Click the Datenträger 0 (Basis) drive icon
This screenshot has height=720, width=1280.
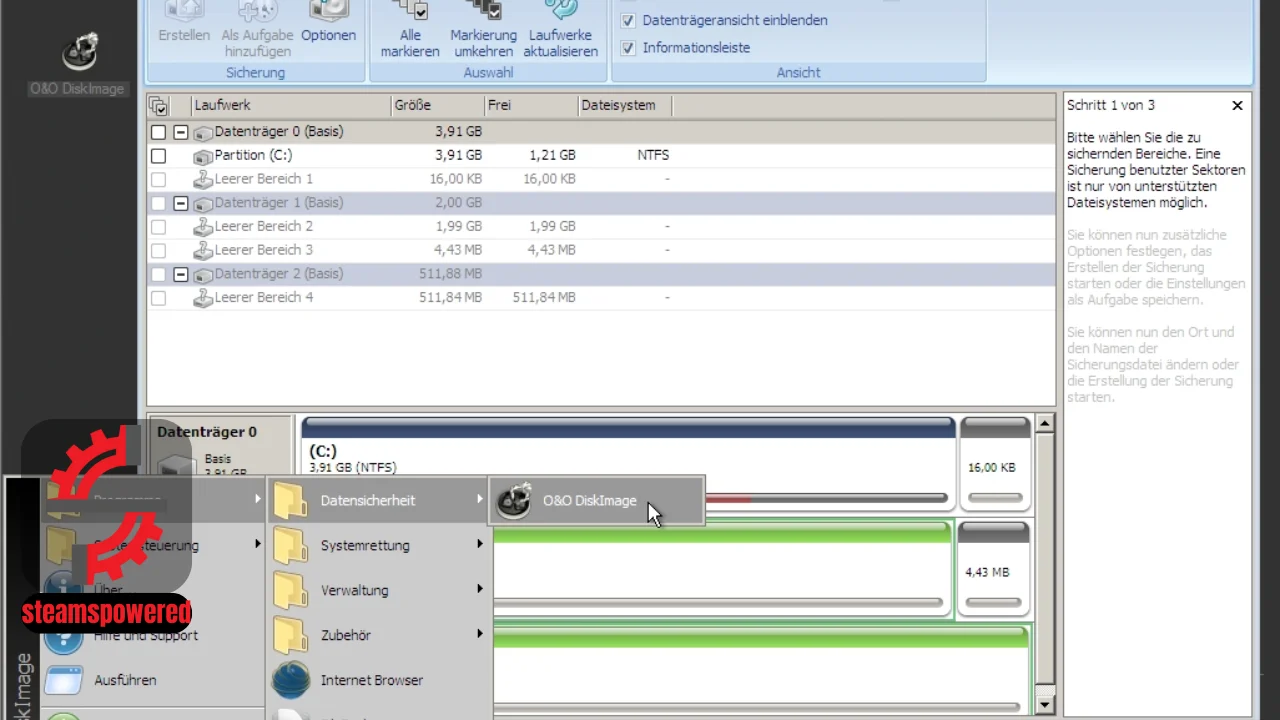point(203,132)
